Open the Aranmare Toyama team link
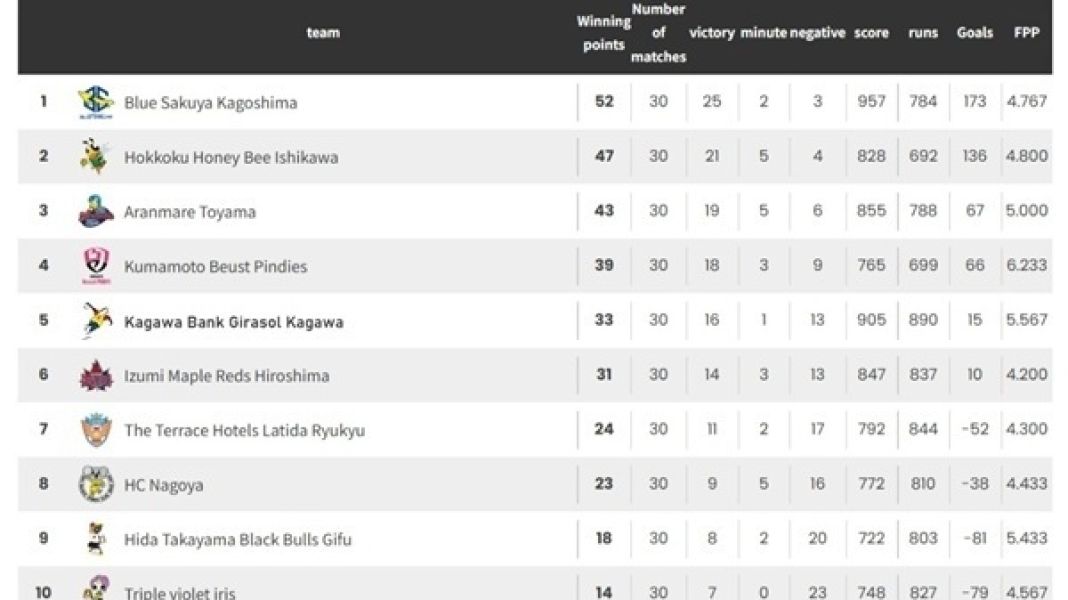The image size is (1068, 600). 190,212
